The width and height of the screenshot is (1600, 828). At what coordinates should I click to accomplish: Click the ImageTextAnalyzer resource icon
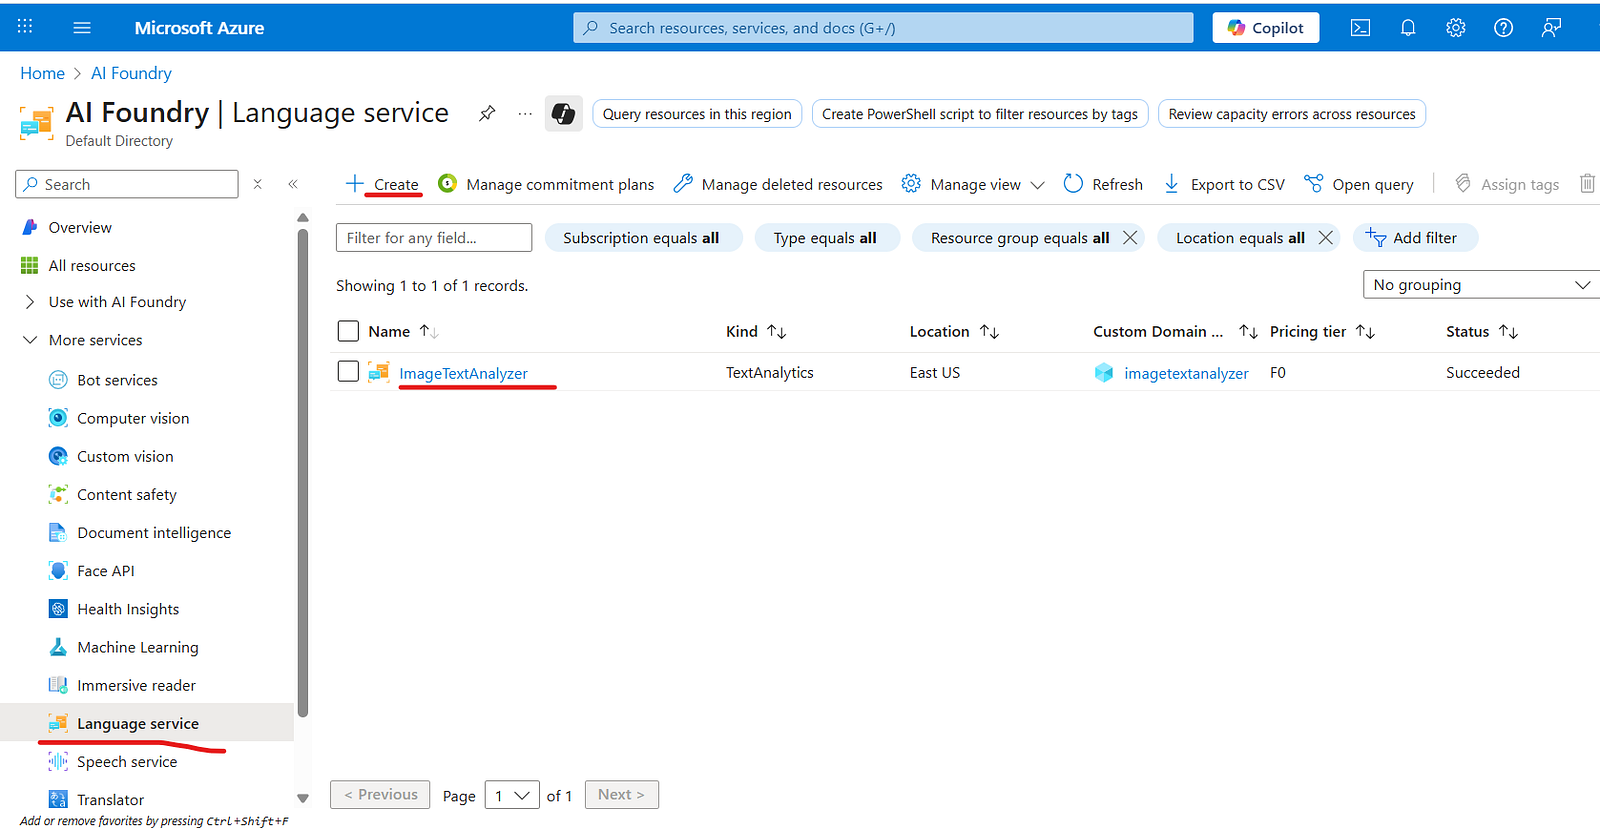[x=379, y=372]
